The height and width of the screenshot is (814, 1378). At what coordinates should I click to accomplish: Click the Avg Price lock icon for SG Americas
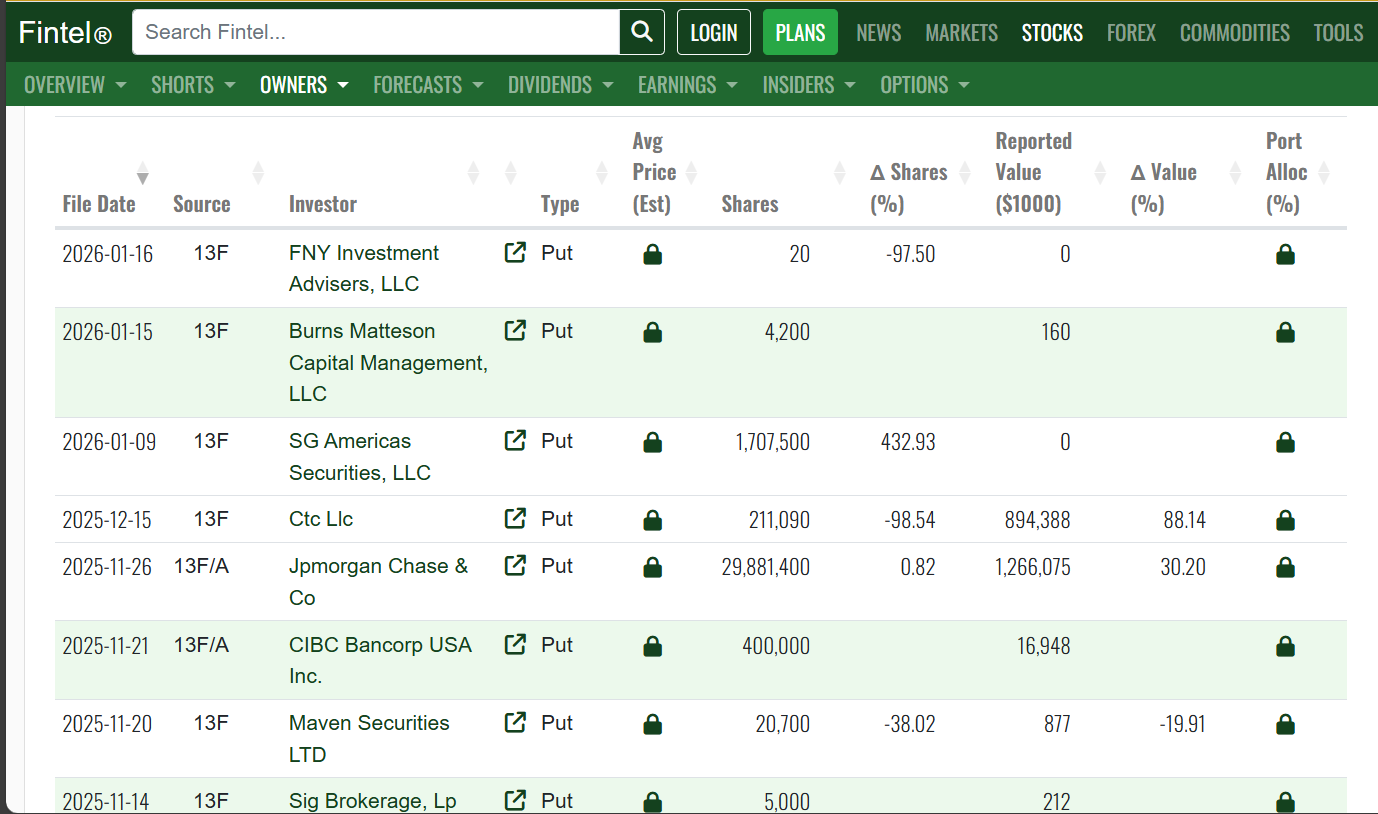coord(652,442)
